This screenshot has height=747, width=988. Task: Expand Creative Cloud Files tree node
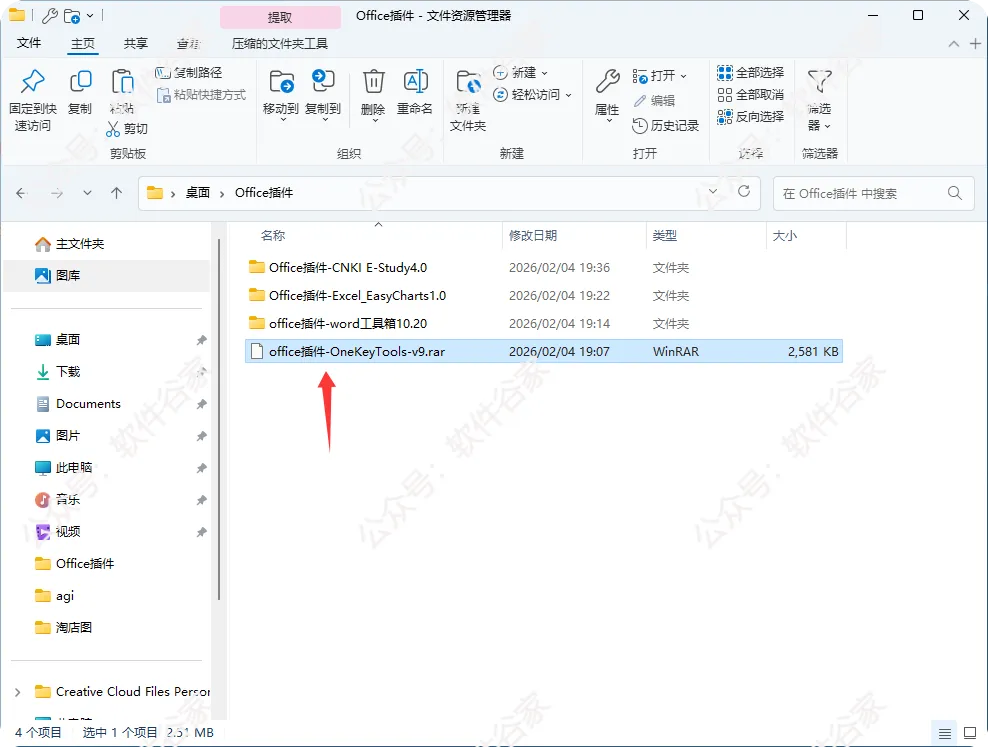click(18, 692)
